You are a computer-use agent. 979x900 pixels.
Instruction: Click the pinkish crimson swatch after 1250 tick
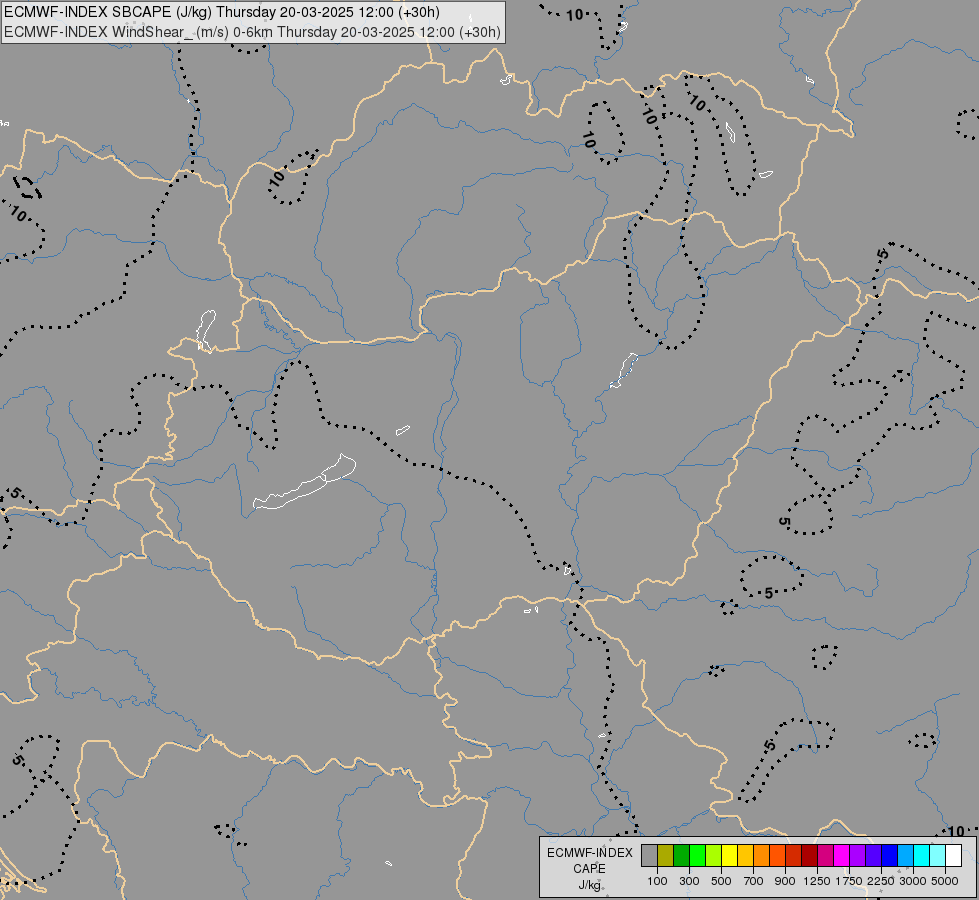click(x=825, y=855)
